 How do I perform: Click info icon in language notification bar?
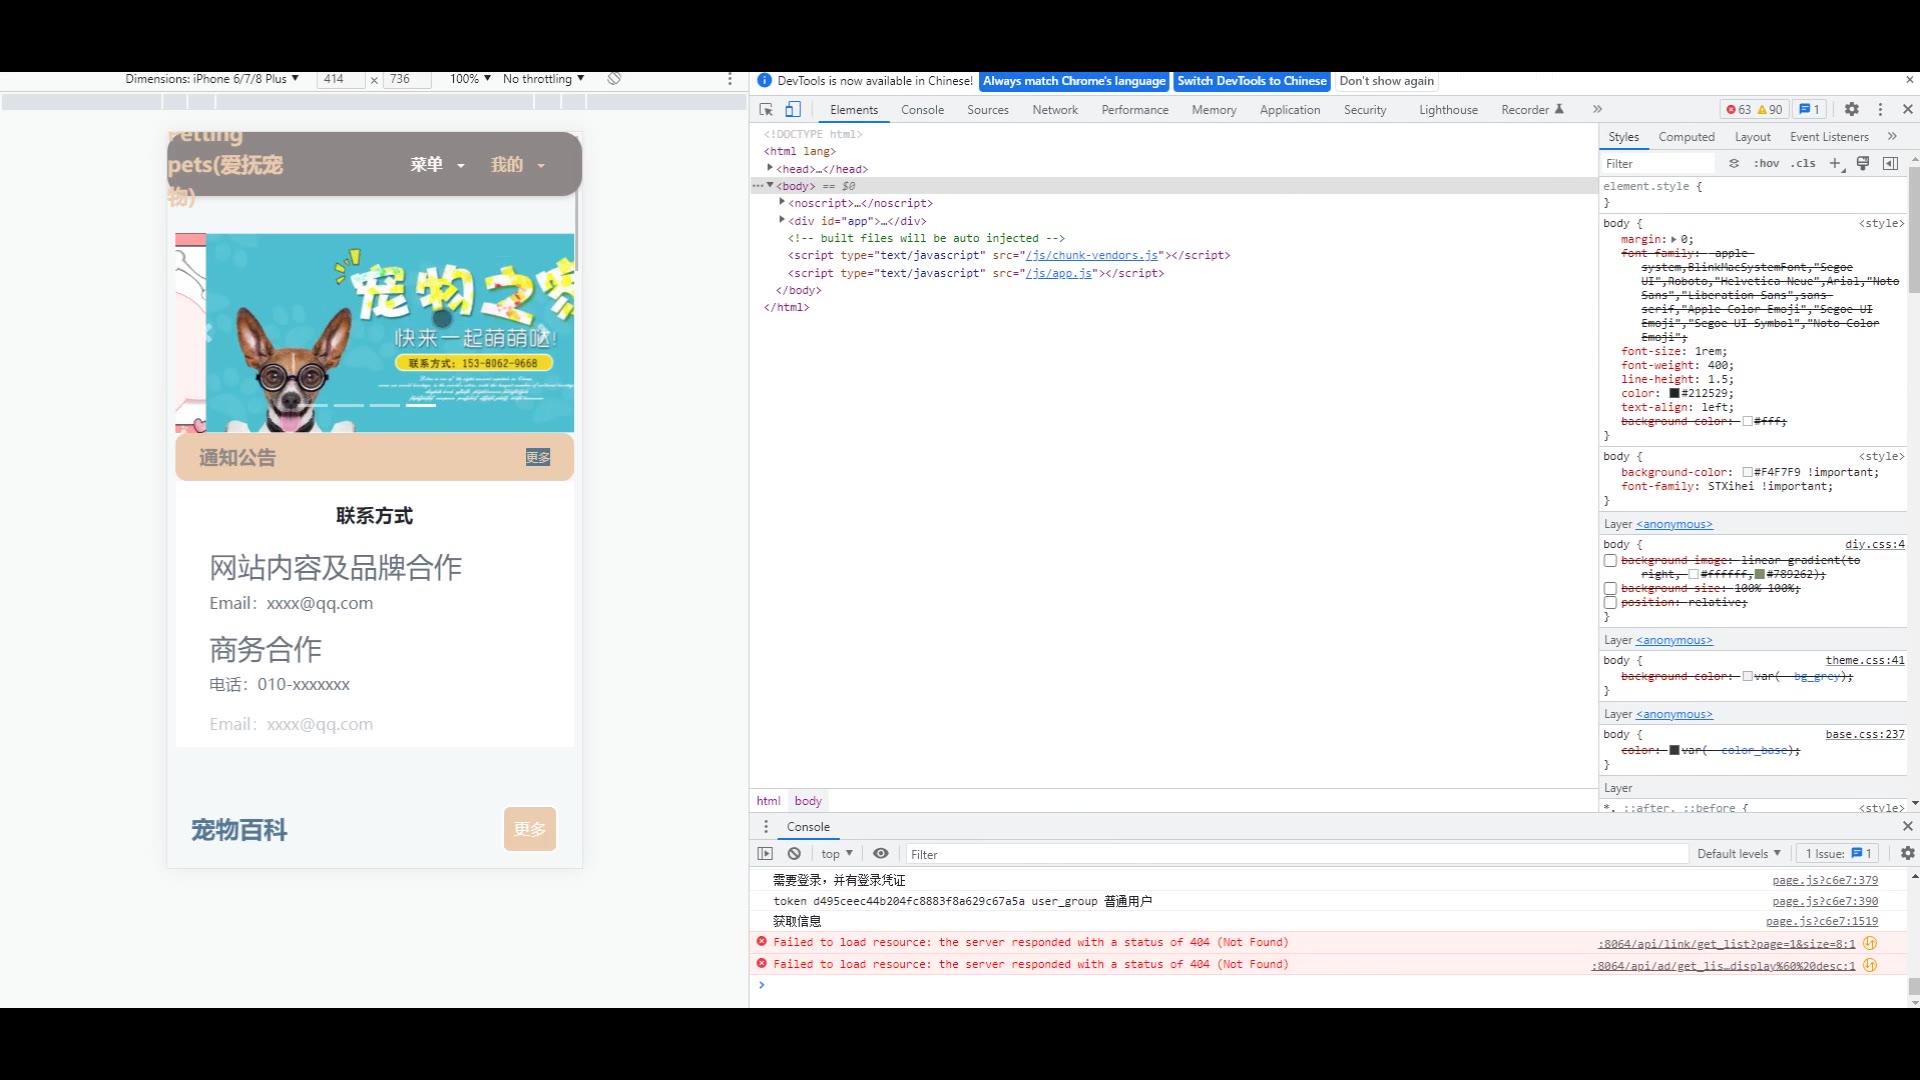click(764, 81)
